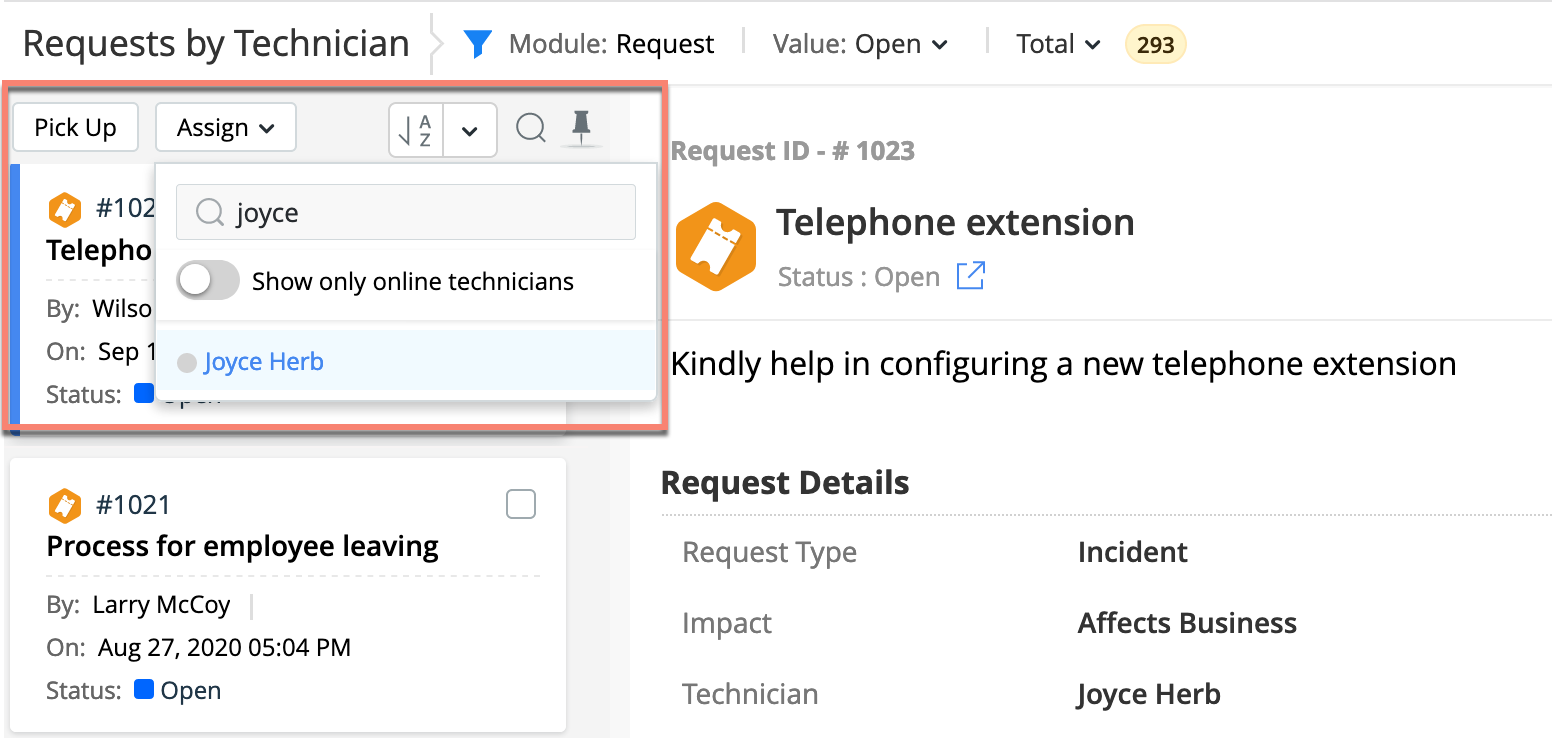This screenshot has width=1552, height=738.
Task: Expand the Total dropdown
Action: (x=1058, y=44)
